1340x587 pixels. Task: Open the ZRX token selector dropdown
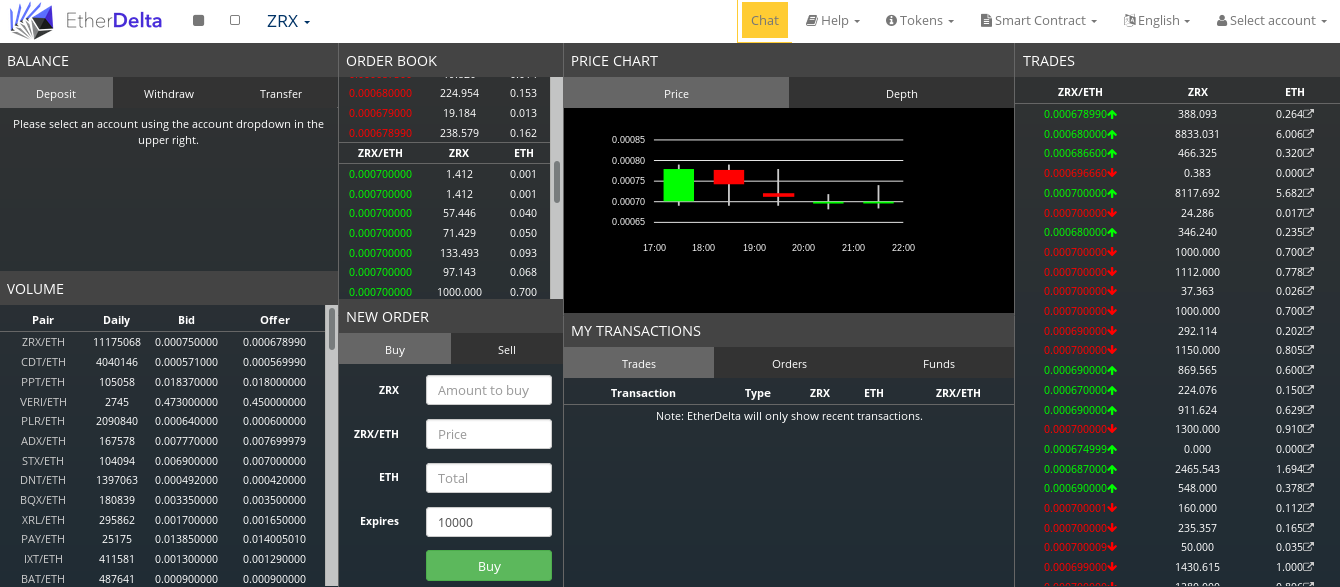288,20
